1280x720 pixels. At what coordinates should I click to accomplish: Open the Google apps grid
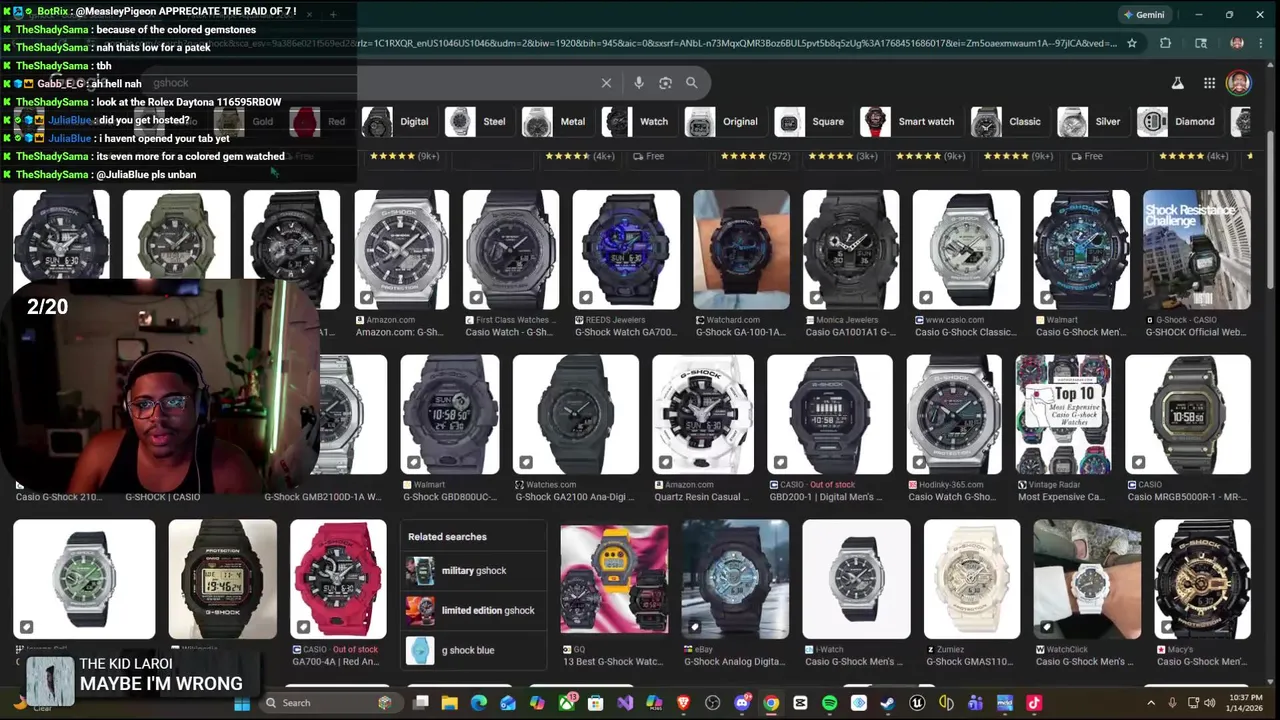coord(1209,83)
